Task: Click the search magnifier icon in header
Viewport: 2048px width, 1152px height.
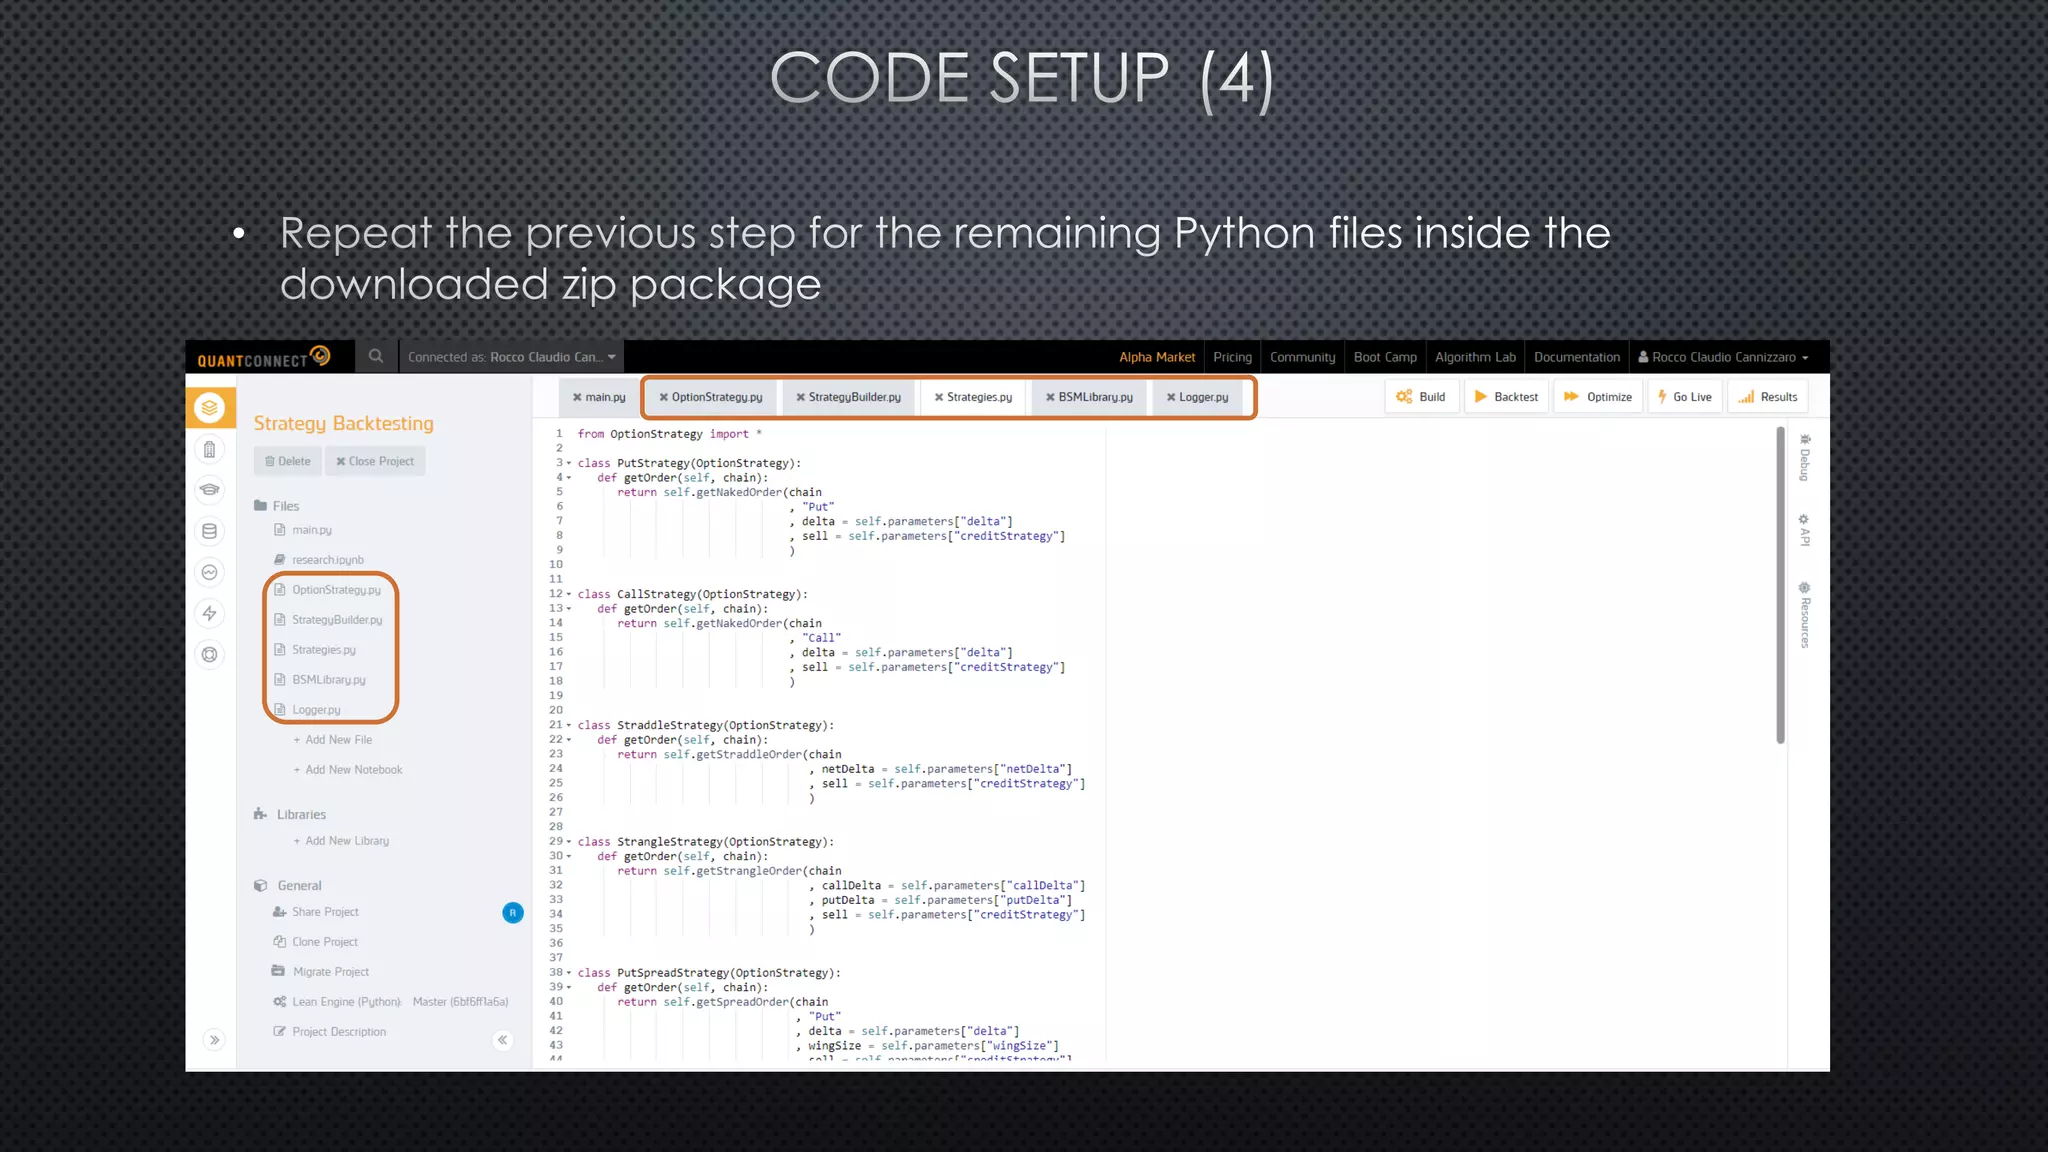Action: click(x=375, y=356)
